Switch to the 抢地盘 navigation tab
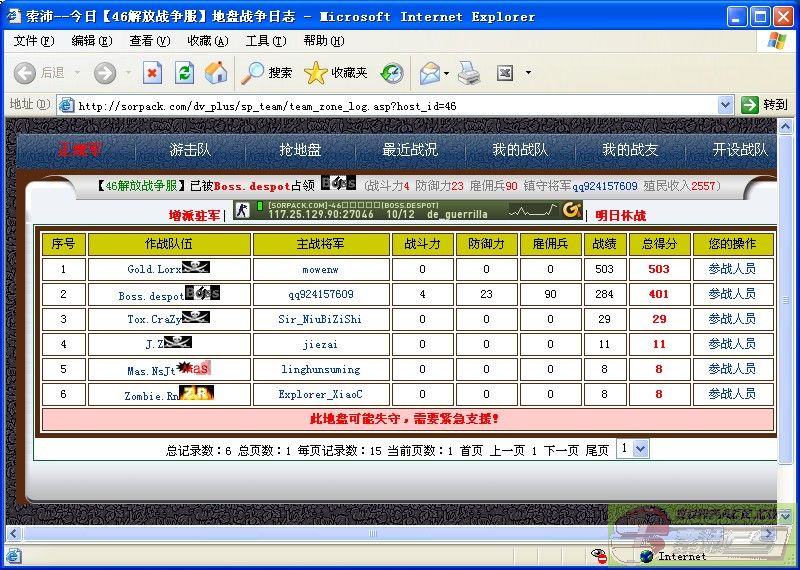 click(300, 150)
